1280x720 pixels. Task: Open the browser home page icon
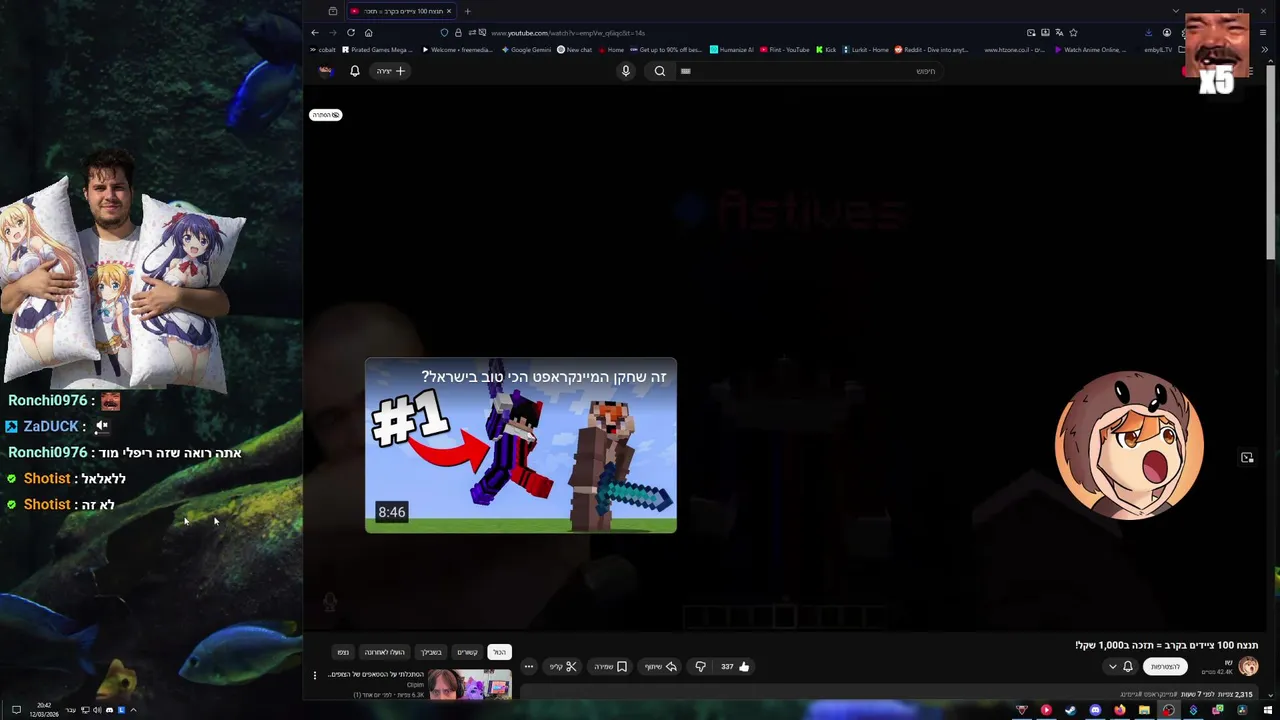coord(368,32)
